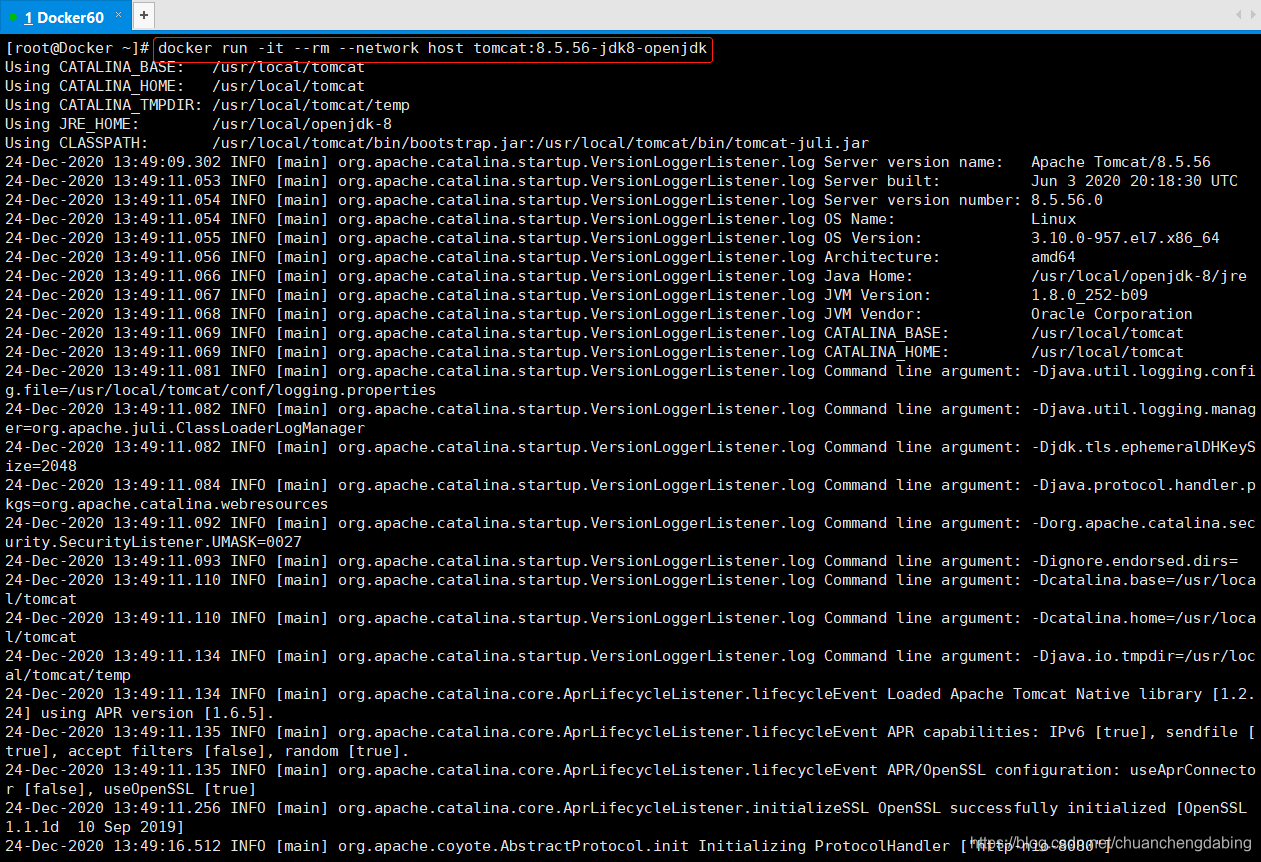Click the 'Architecture:' label
This screenshot has height=862, width=1261.
tap(882, 257)
